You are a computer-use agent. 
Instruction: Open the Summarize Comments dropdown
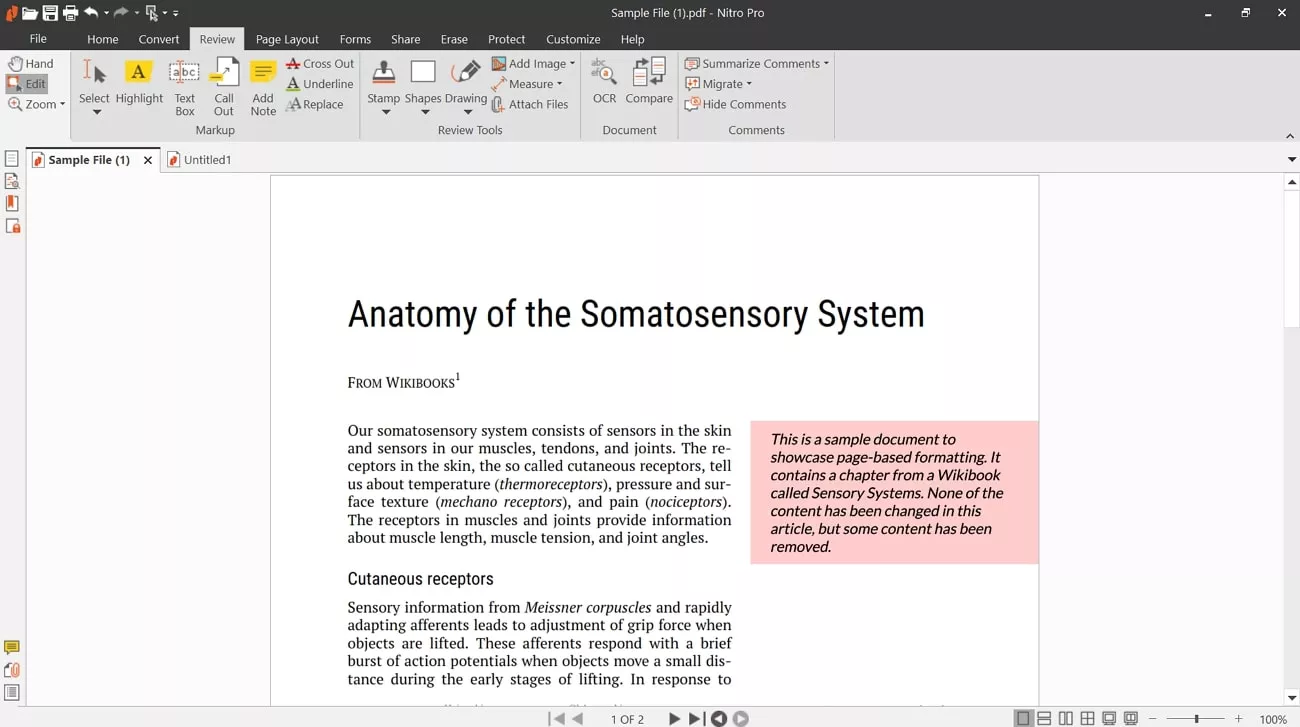click(826, 64)
